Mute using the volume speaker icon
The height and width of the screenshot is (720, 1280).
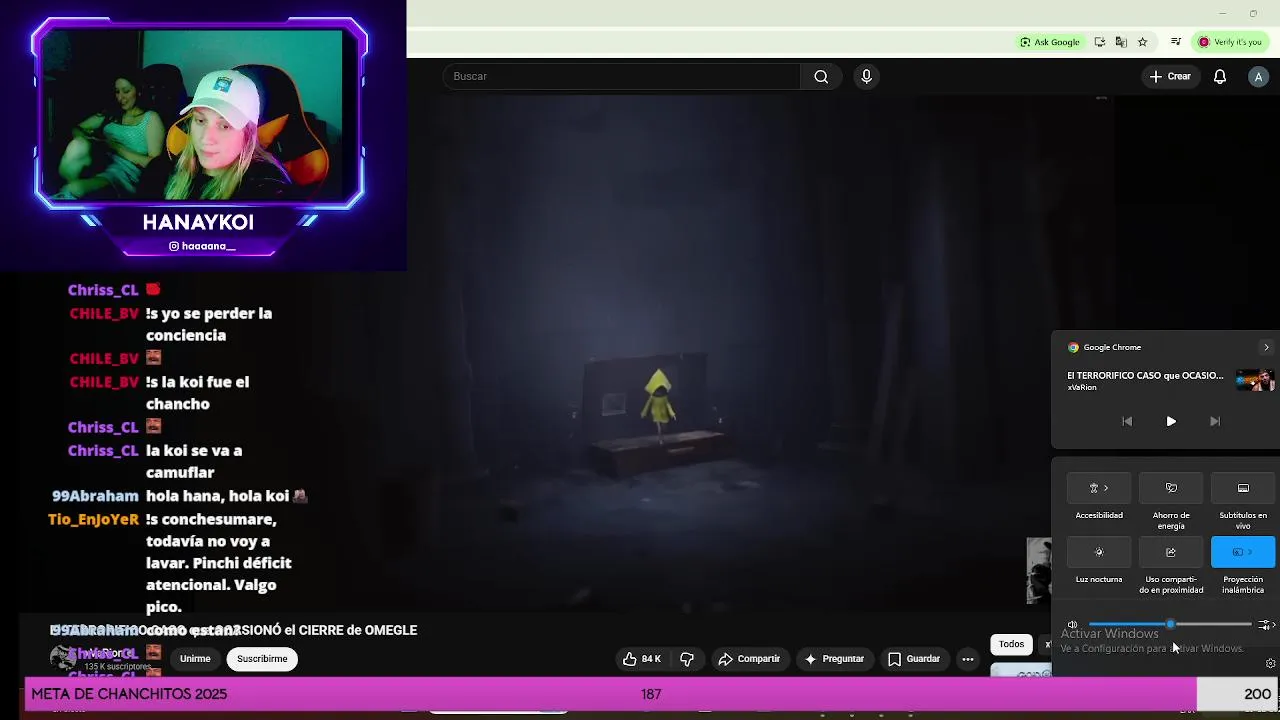1072,625
